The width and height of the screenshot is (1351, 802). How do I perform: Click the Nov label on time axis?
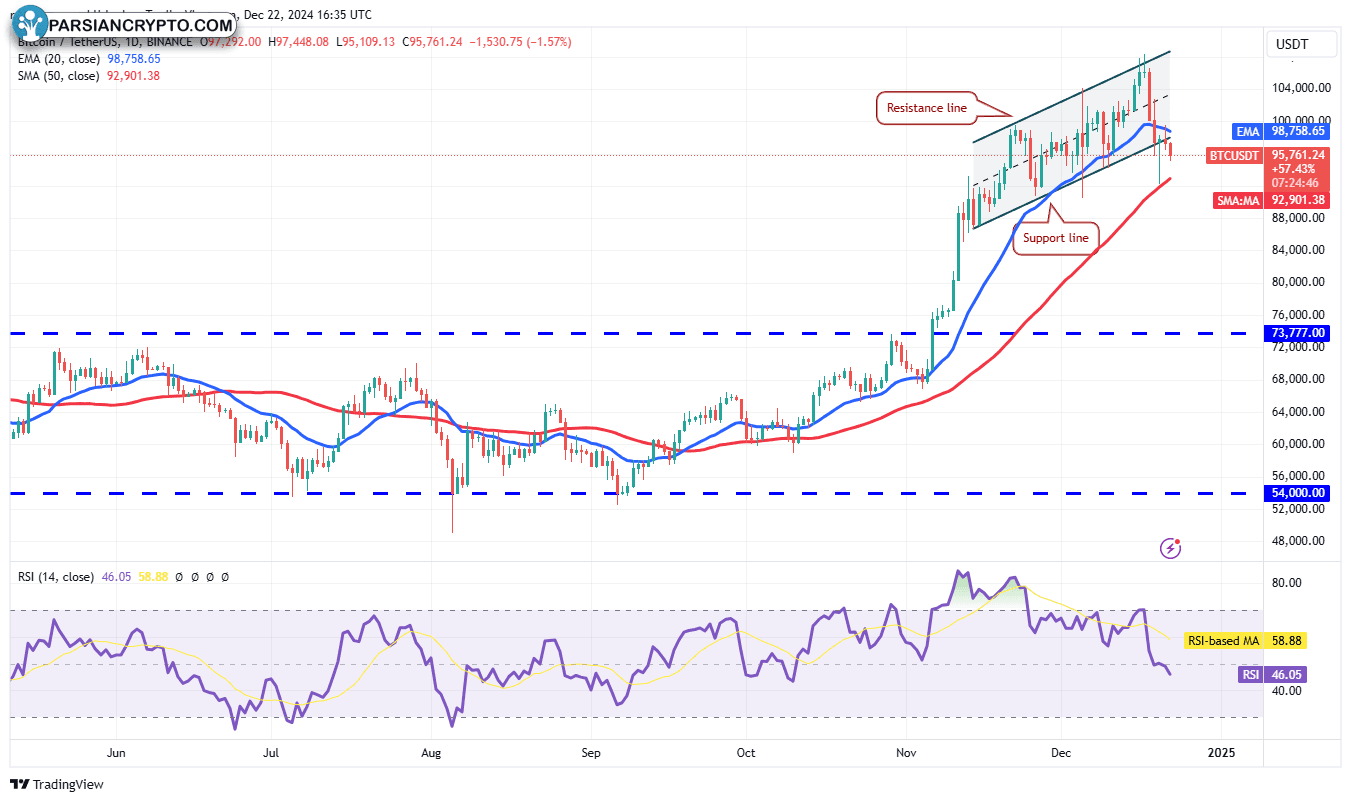tap(906, 752)
